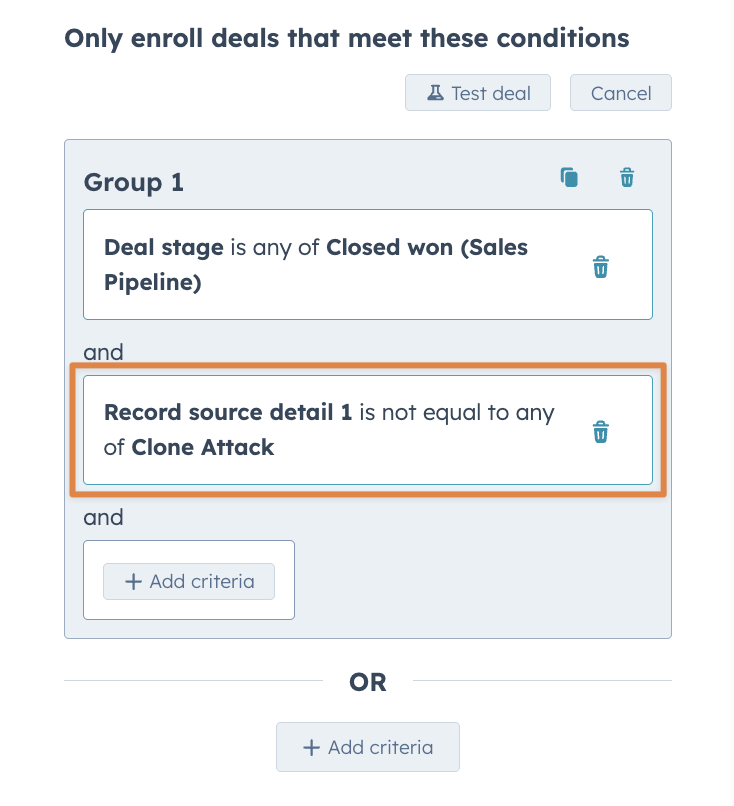
Task: Click the enrollment conditions heading
Action: [347, 38]
